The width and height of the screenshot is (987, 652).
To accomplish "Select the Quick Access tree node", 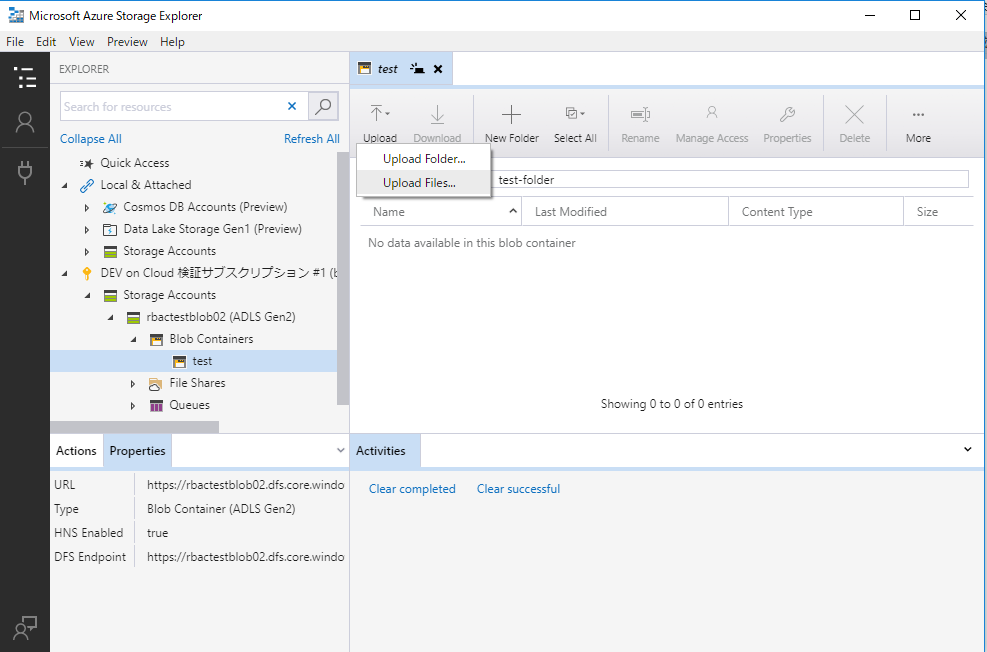I will point(135,163).
